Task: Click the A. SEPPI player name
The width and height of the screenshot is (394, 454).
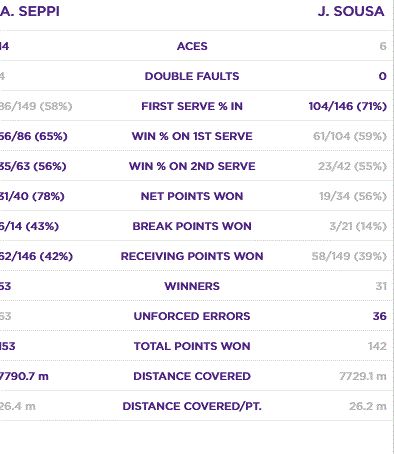Action: [30, 11]
